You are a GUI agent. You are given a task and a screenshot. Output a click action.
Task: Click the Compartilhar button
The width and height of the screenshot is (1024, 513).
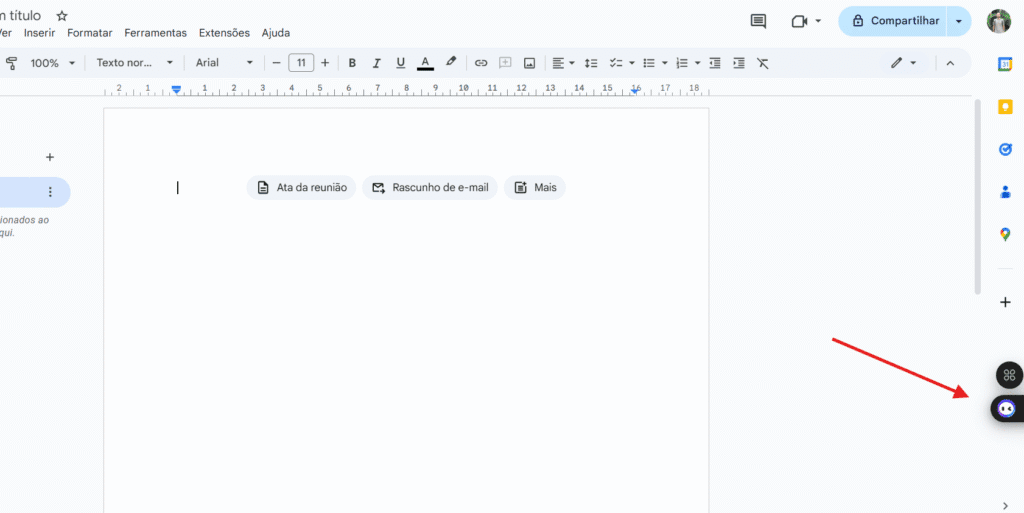(x=893, y=21)
